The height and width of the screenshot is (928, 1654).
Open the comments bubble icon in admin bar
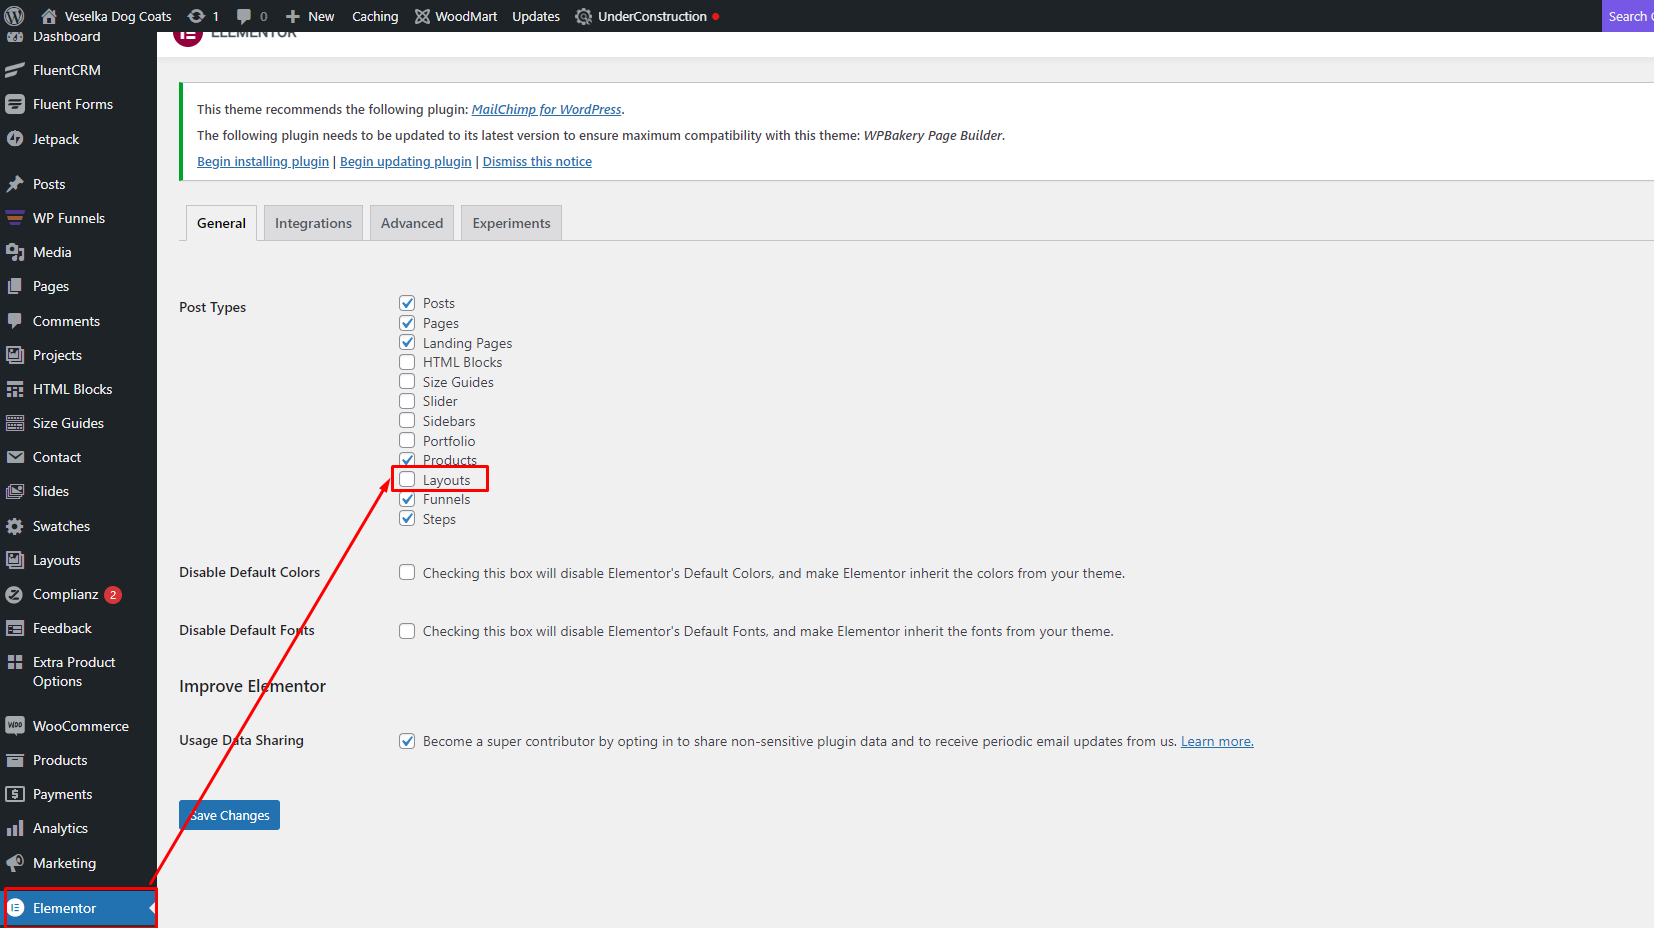pos(244,16)
